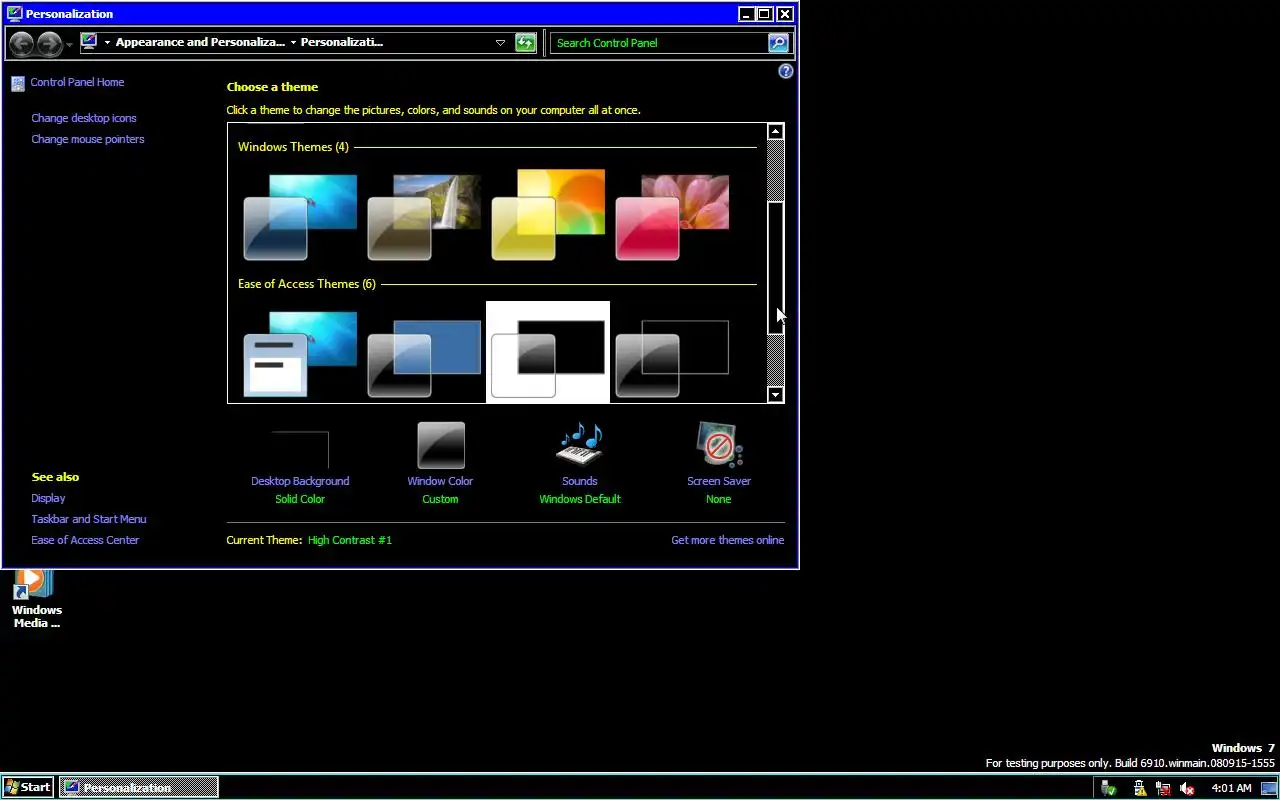This screenshot has width=1280, height=800.
Task: Minimize the Personalization window
Action: [746, 14]
